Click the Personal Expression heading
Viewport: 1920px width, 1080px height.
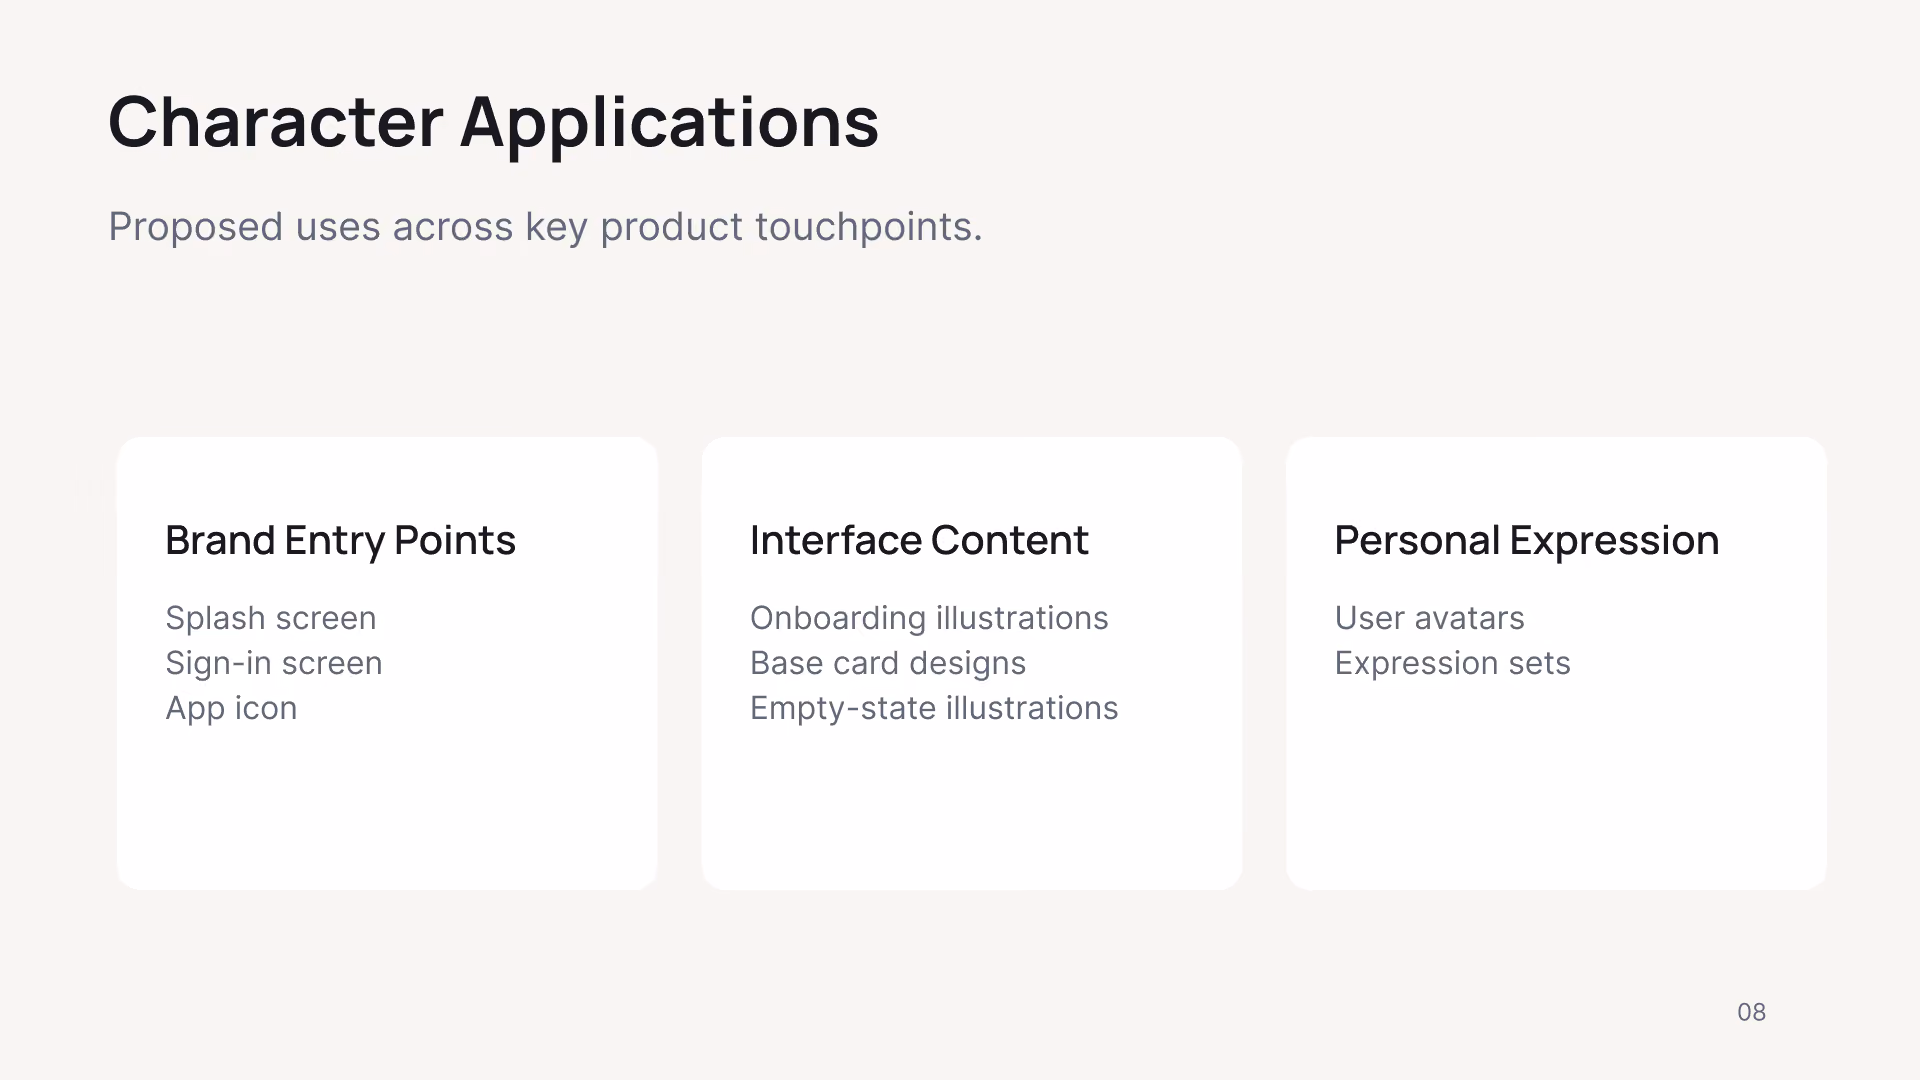click(1526, 540)
